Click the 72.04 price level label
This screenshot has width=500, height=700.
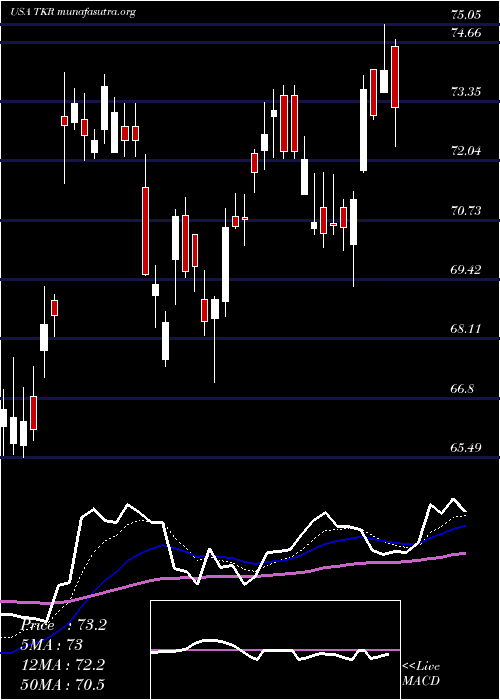(466, 151)
